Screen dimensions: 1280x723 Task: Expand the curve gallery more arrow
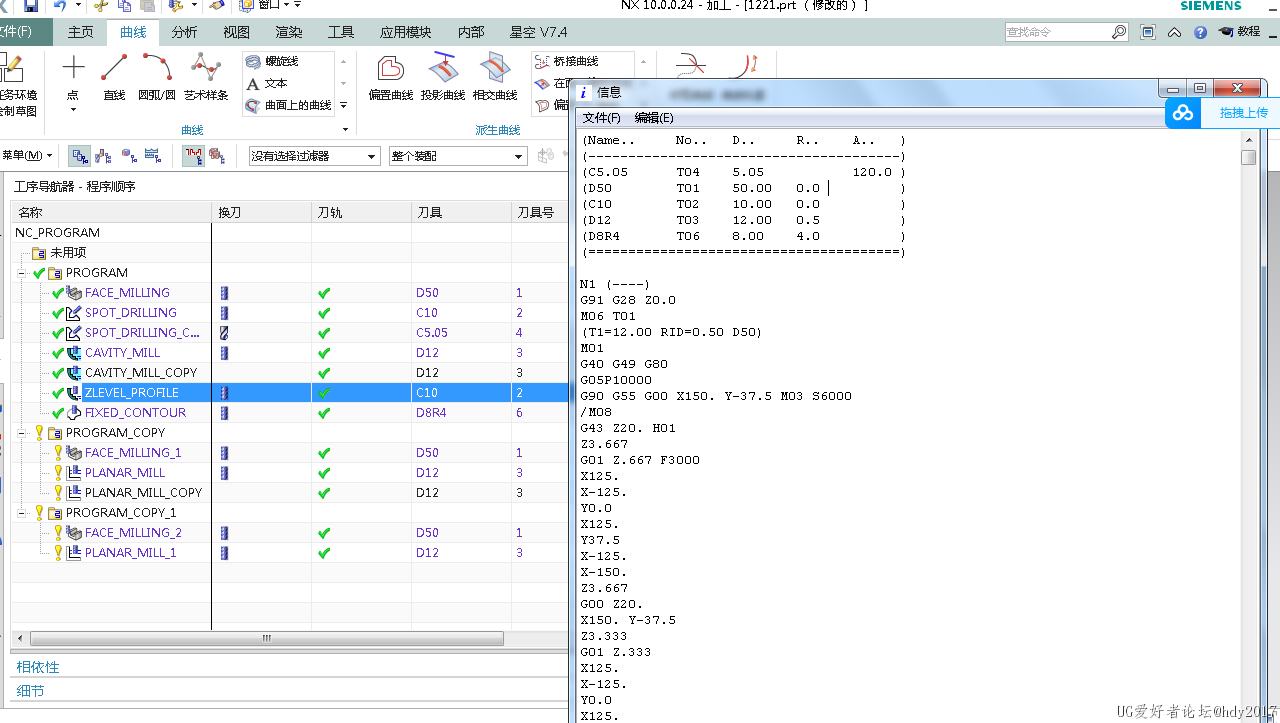coord(343,104)
